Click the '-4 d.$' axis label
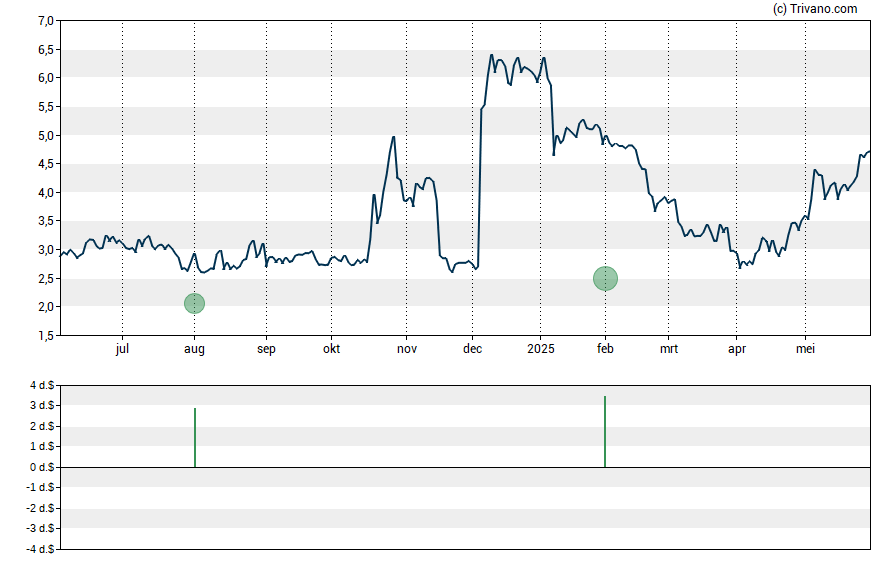Viewport: 888px width, 565px height. point(40,549)
